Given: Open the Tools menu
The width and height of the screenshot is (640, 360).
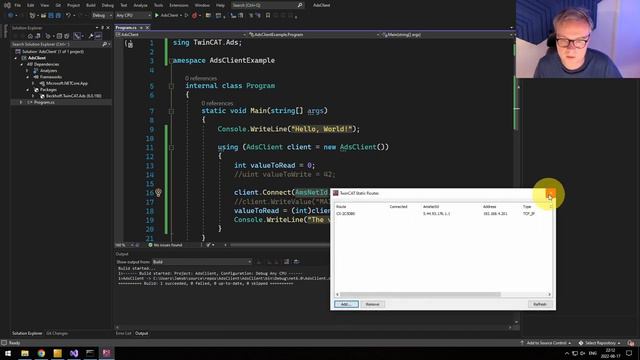Looking at the screenshot, I should pos(158,5).
